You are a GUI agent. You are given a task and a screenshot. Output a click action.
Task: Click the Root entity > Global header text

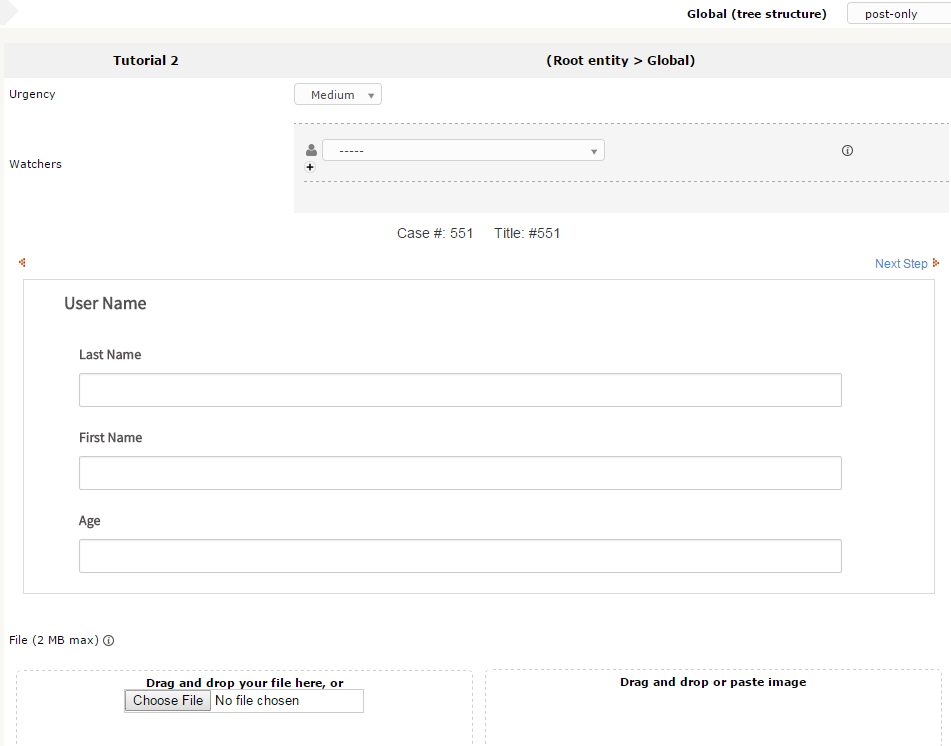620,61
